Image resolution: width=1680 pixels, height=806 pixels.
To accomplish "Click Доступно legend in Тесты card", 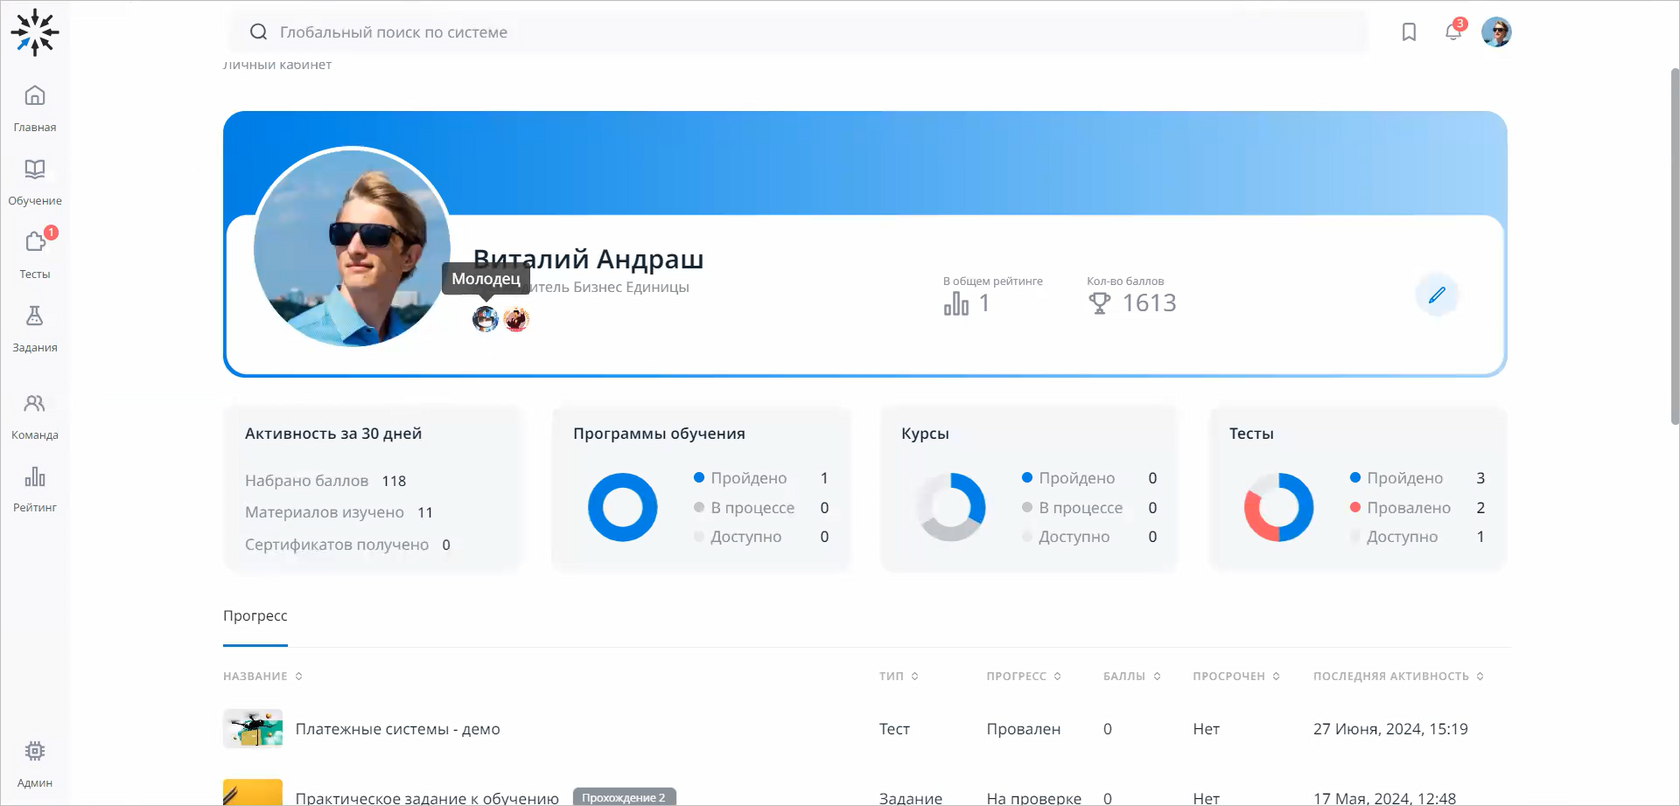I will coord(1394,537).
